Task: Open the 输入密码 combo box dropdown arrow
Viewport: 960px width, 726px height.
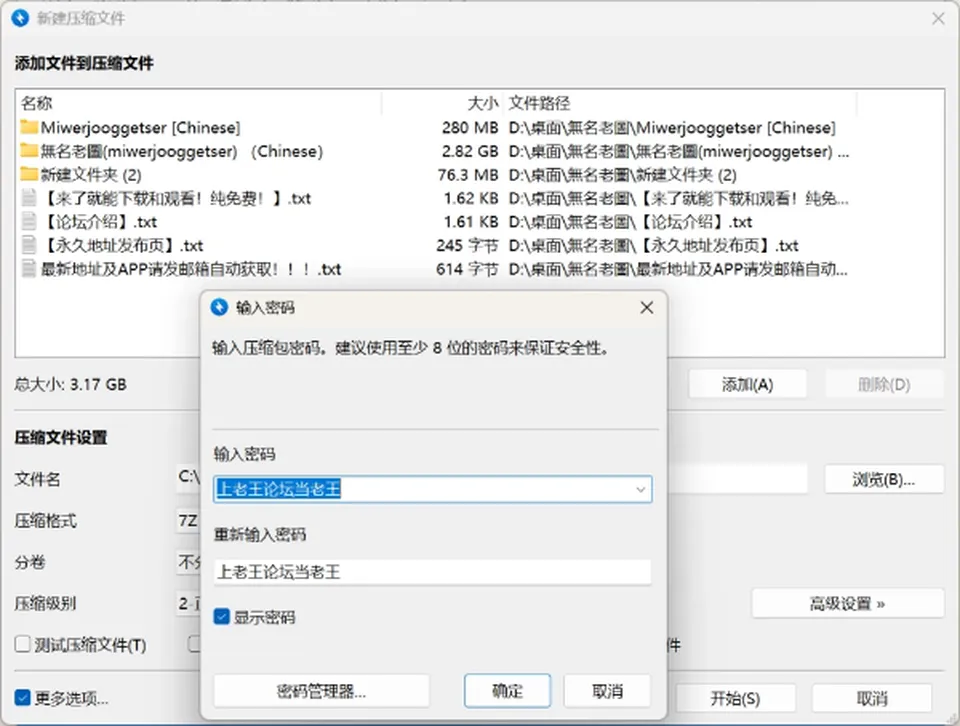Action: pyautogui.click(x=640, y=490)
